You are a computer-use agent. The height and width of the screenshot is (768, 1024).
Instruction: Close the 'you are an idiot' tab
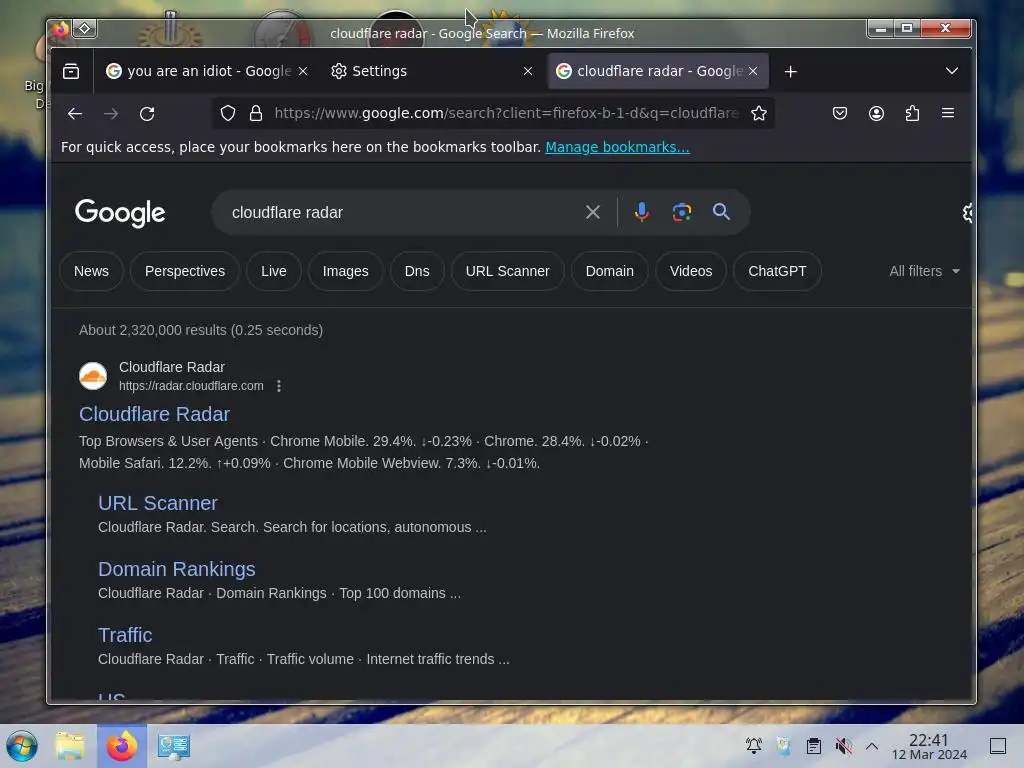pos(303,71)
